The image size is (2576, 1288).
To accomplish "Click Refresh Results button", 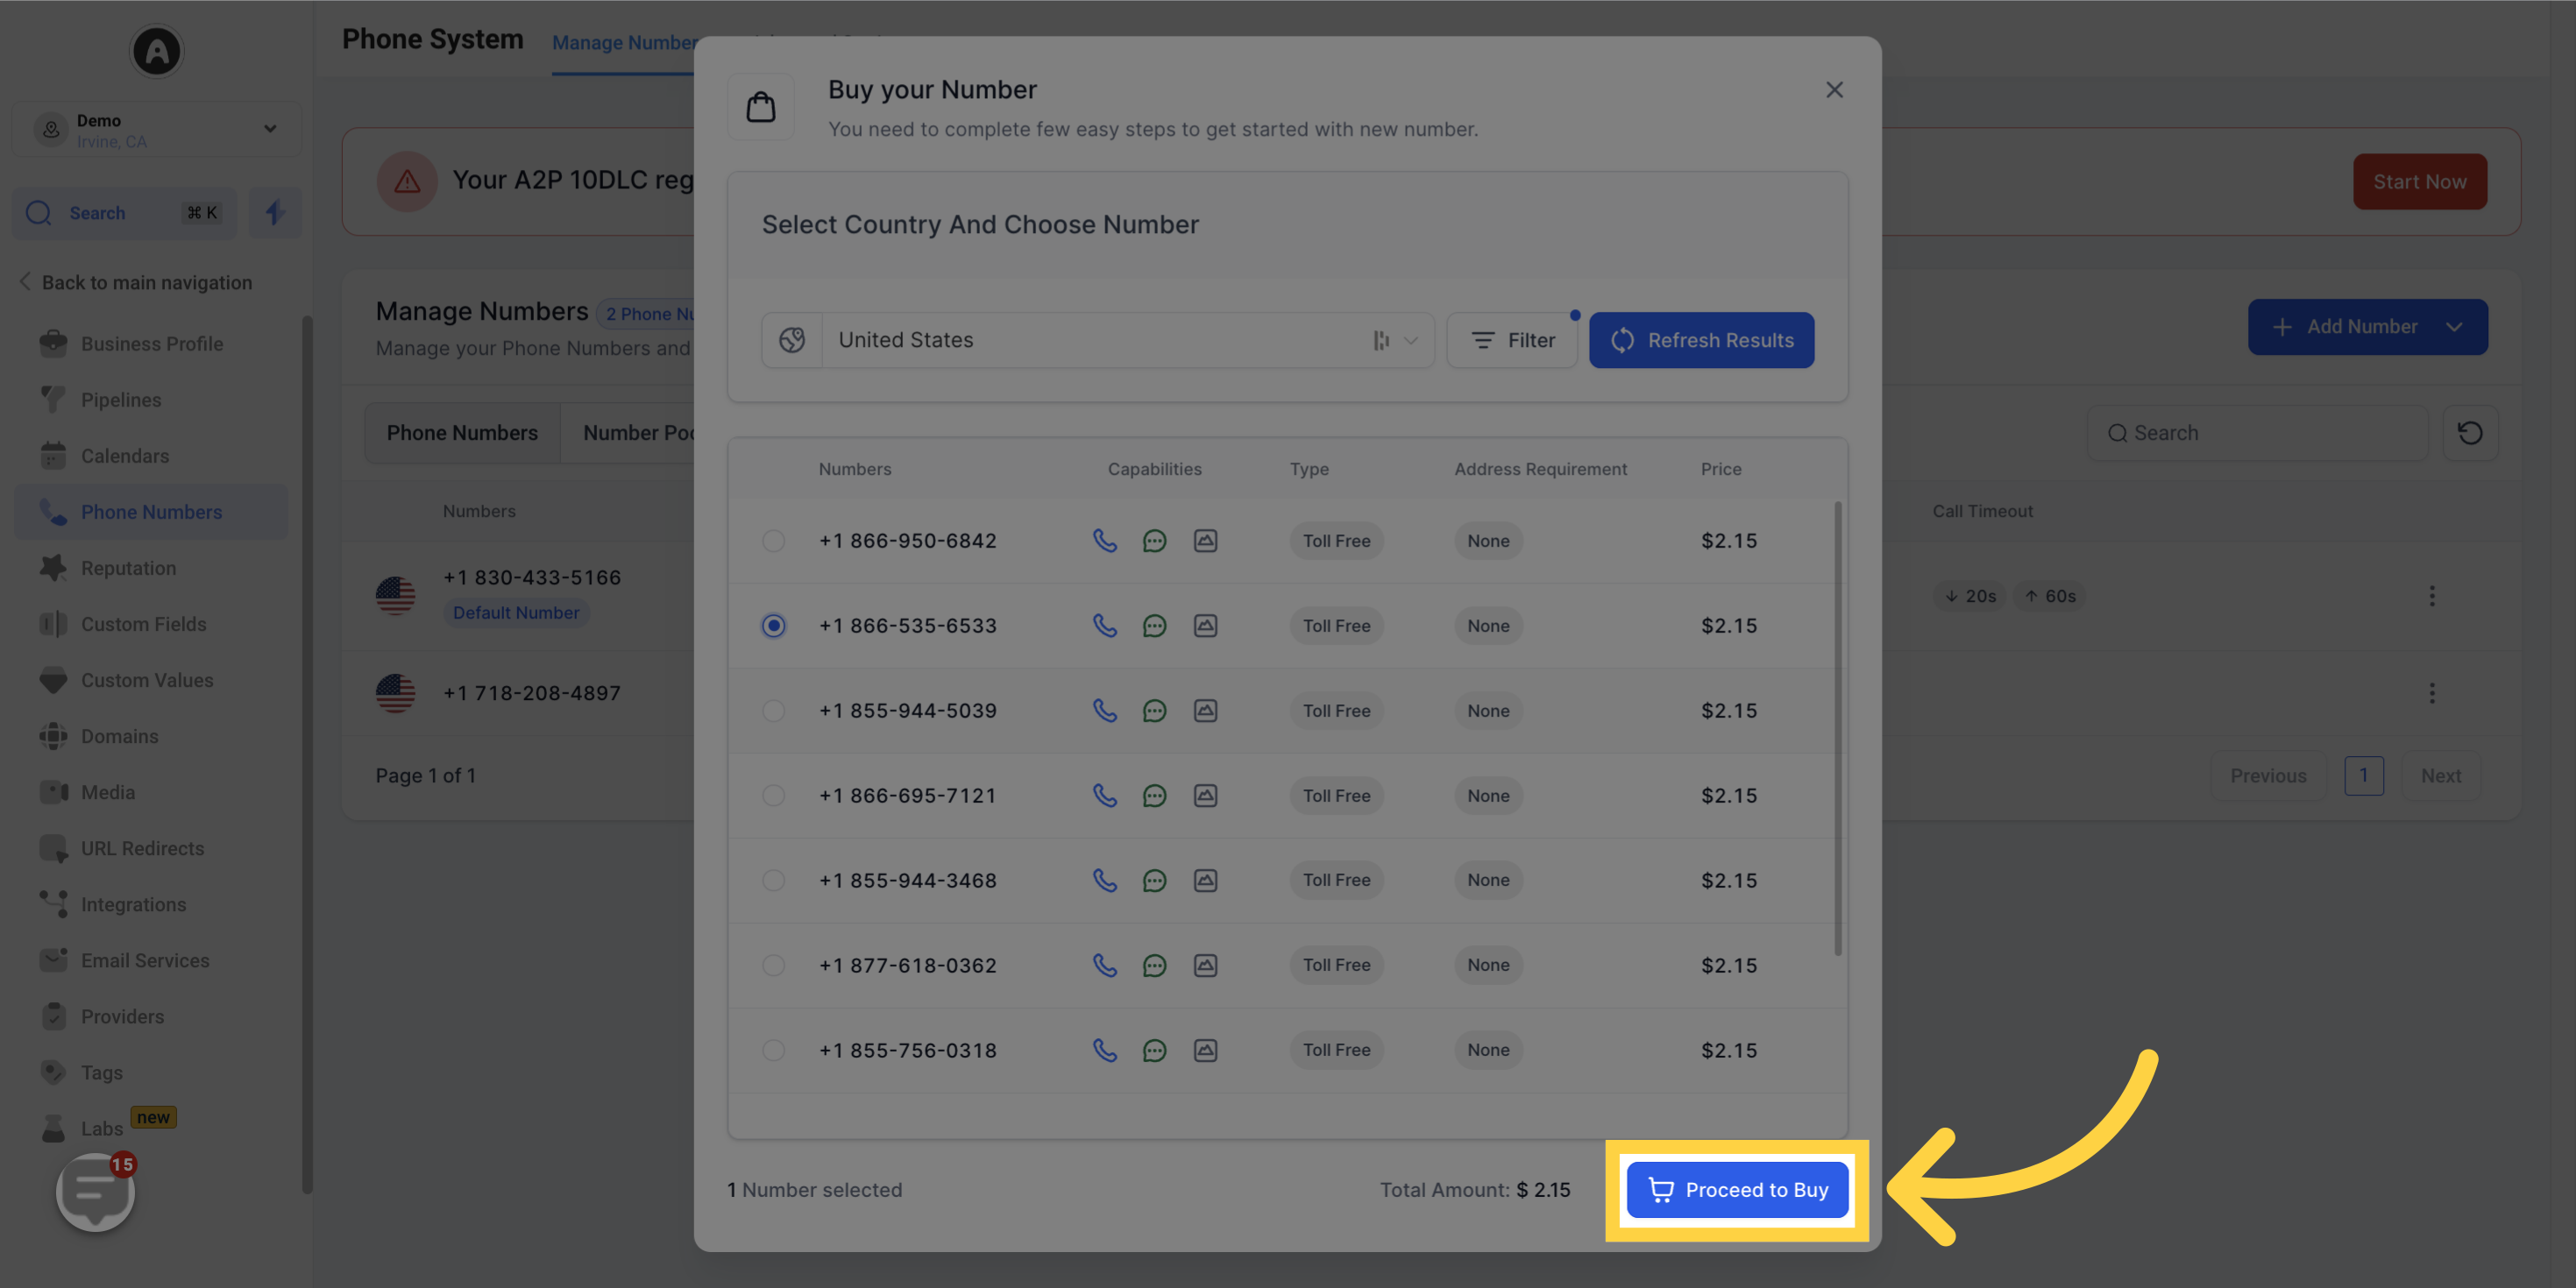I will point(1701,340).
